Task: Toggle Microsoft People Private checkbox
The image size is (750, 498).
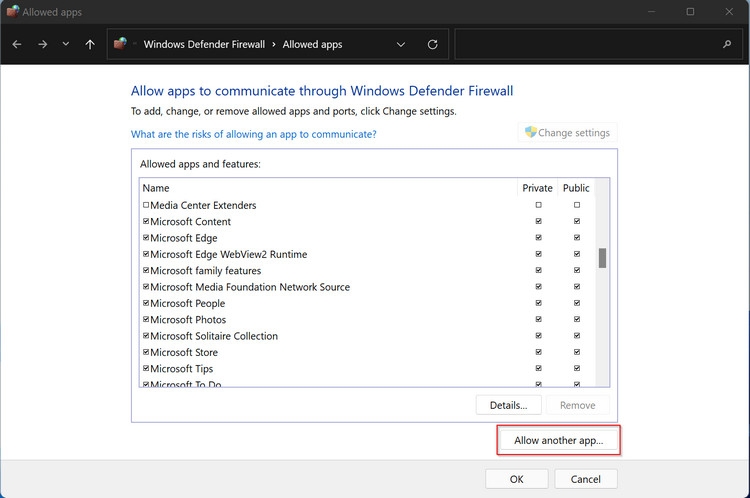Action: coord(539,303)
